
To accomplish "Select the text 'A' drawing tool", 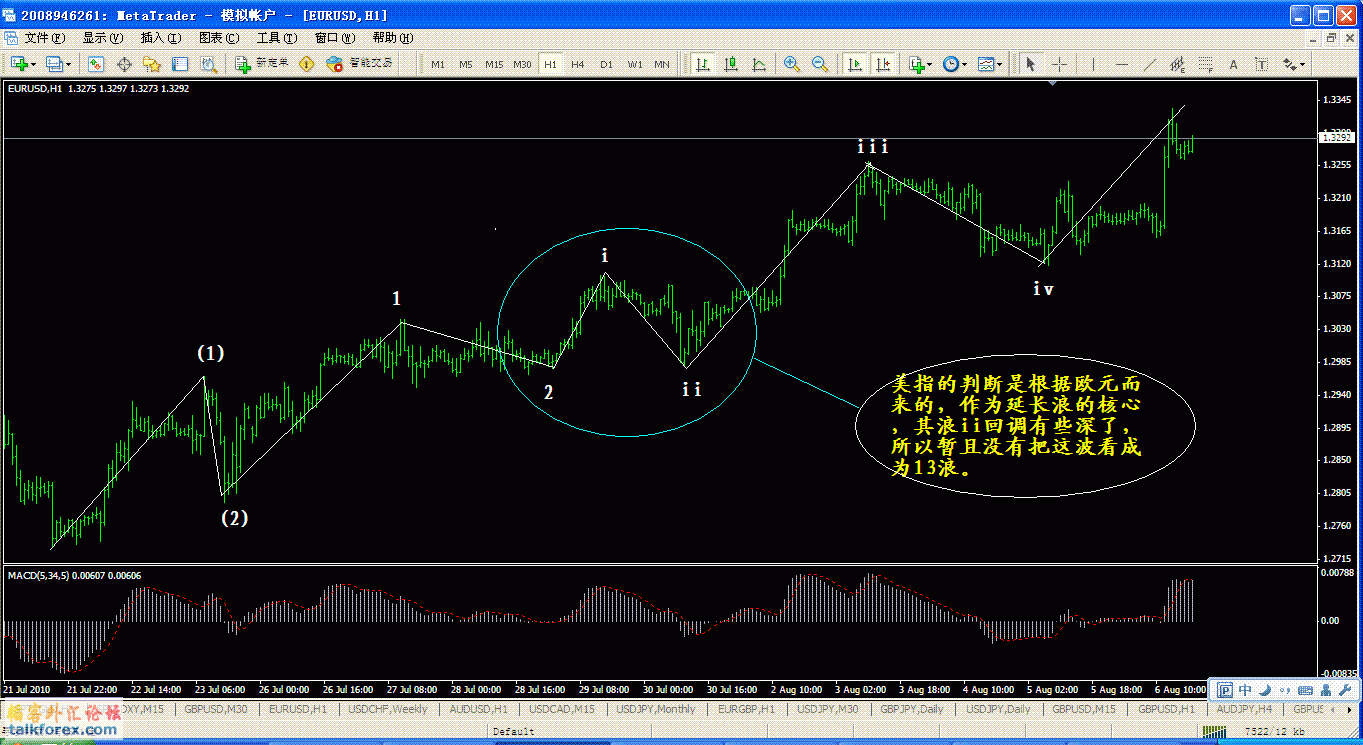I will pos(1233,64).
